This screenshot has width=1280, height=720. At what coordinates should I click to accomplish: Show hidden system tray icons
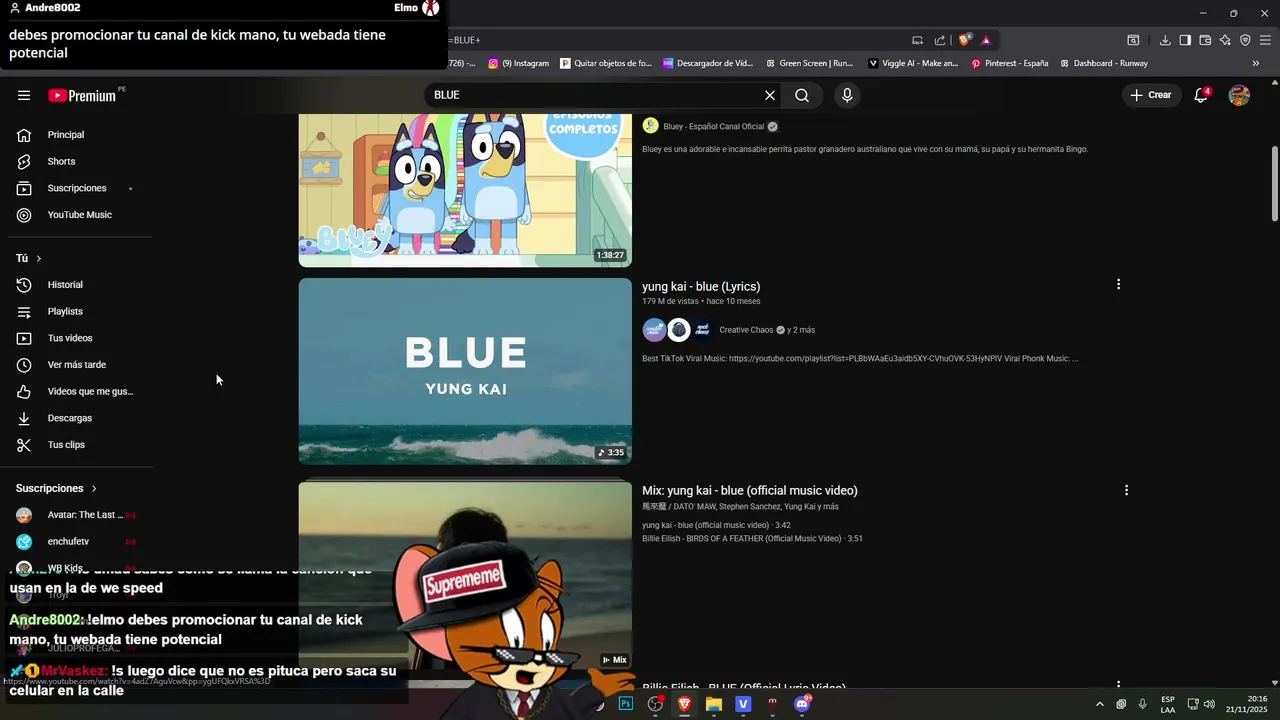point(1100,704)
